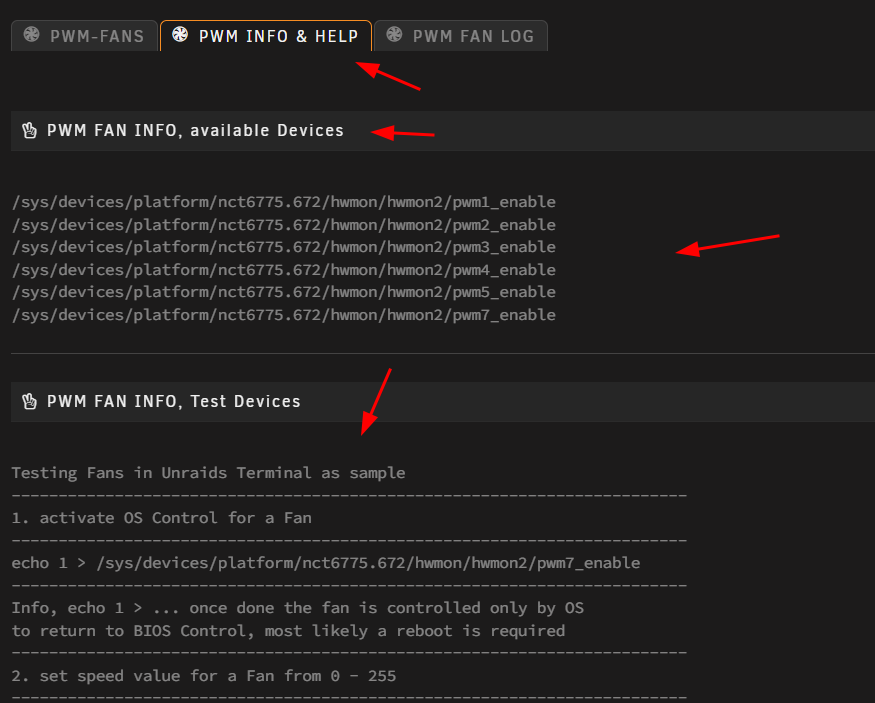
Task: Click the fan icon on PWM FAN LOG tab
Action: pos(394,35)
